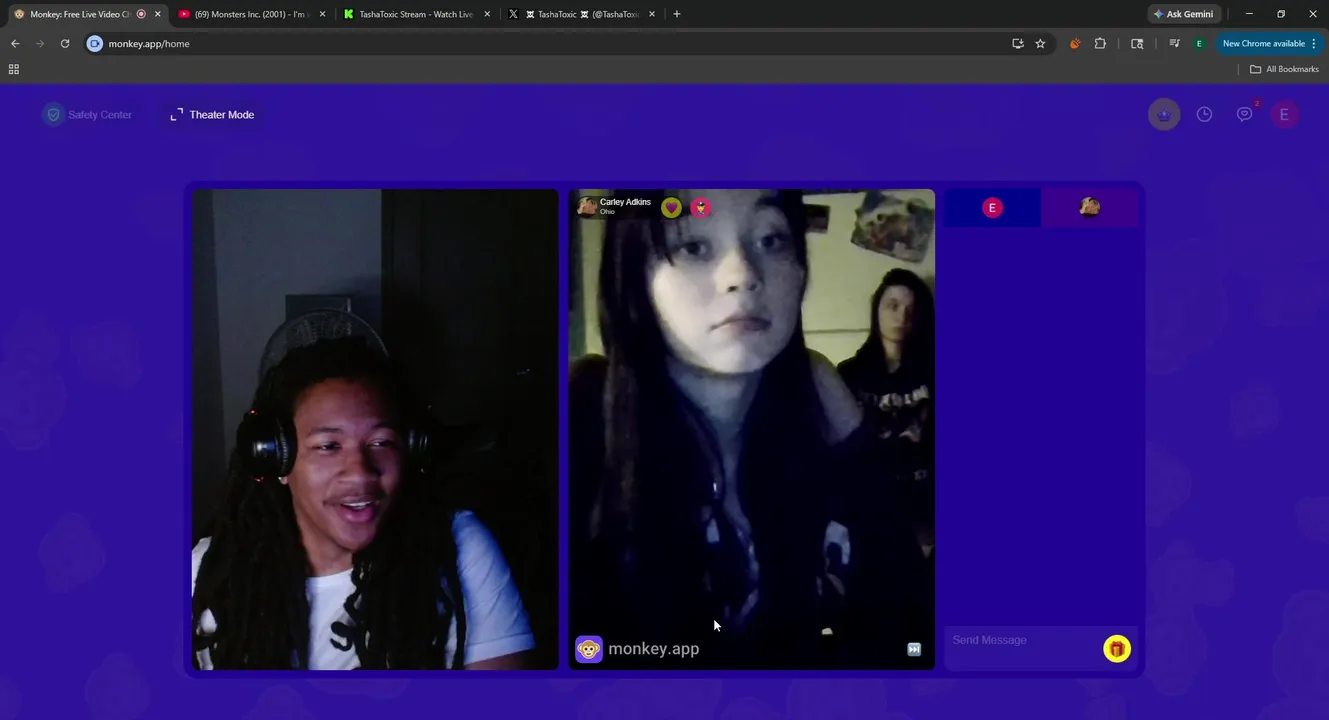Viewport: 1329px width, 720px height.
Task: Open the premium crown icon
Action: (1164, 115)
